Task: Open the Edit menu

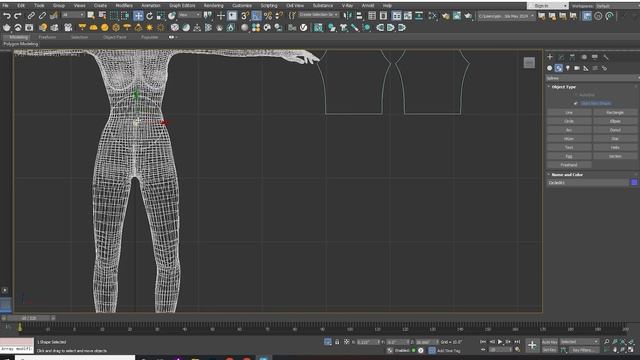Action: 21,6
